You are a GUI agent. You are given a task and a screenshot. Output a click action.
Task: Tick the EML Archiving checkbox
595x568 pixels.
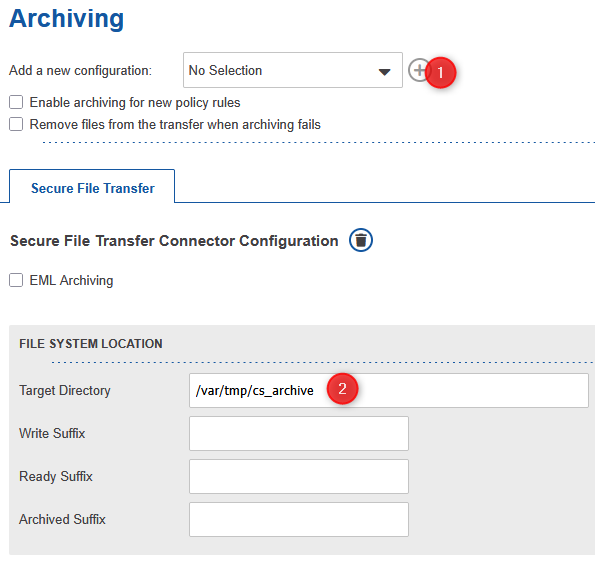pyautogui.click(x=16, y=280)
